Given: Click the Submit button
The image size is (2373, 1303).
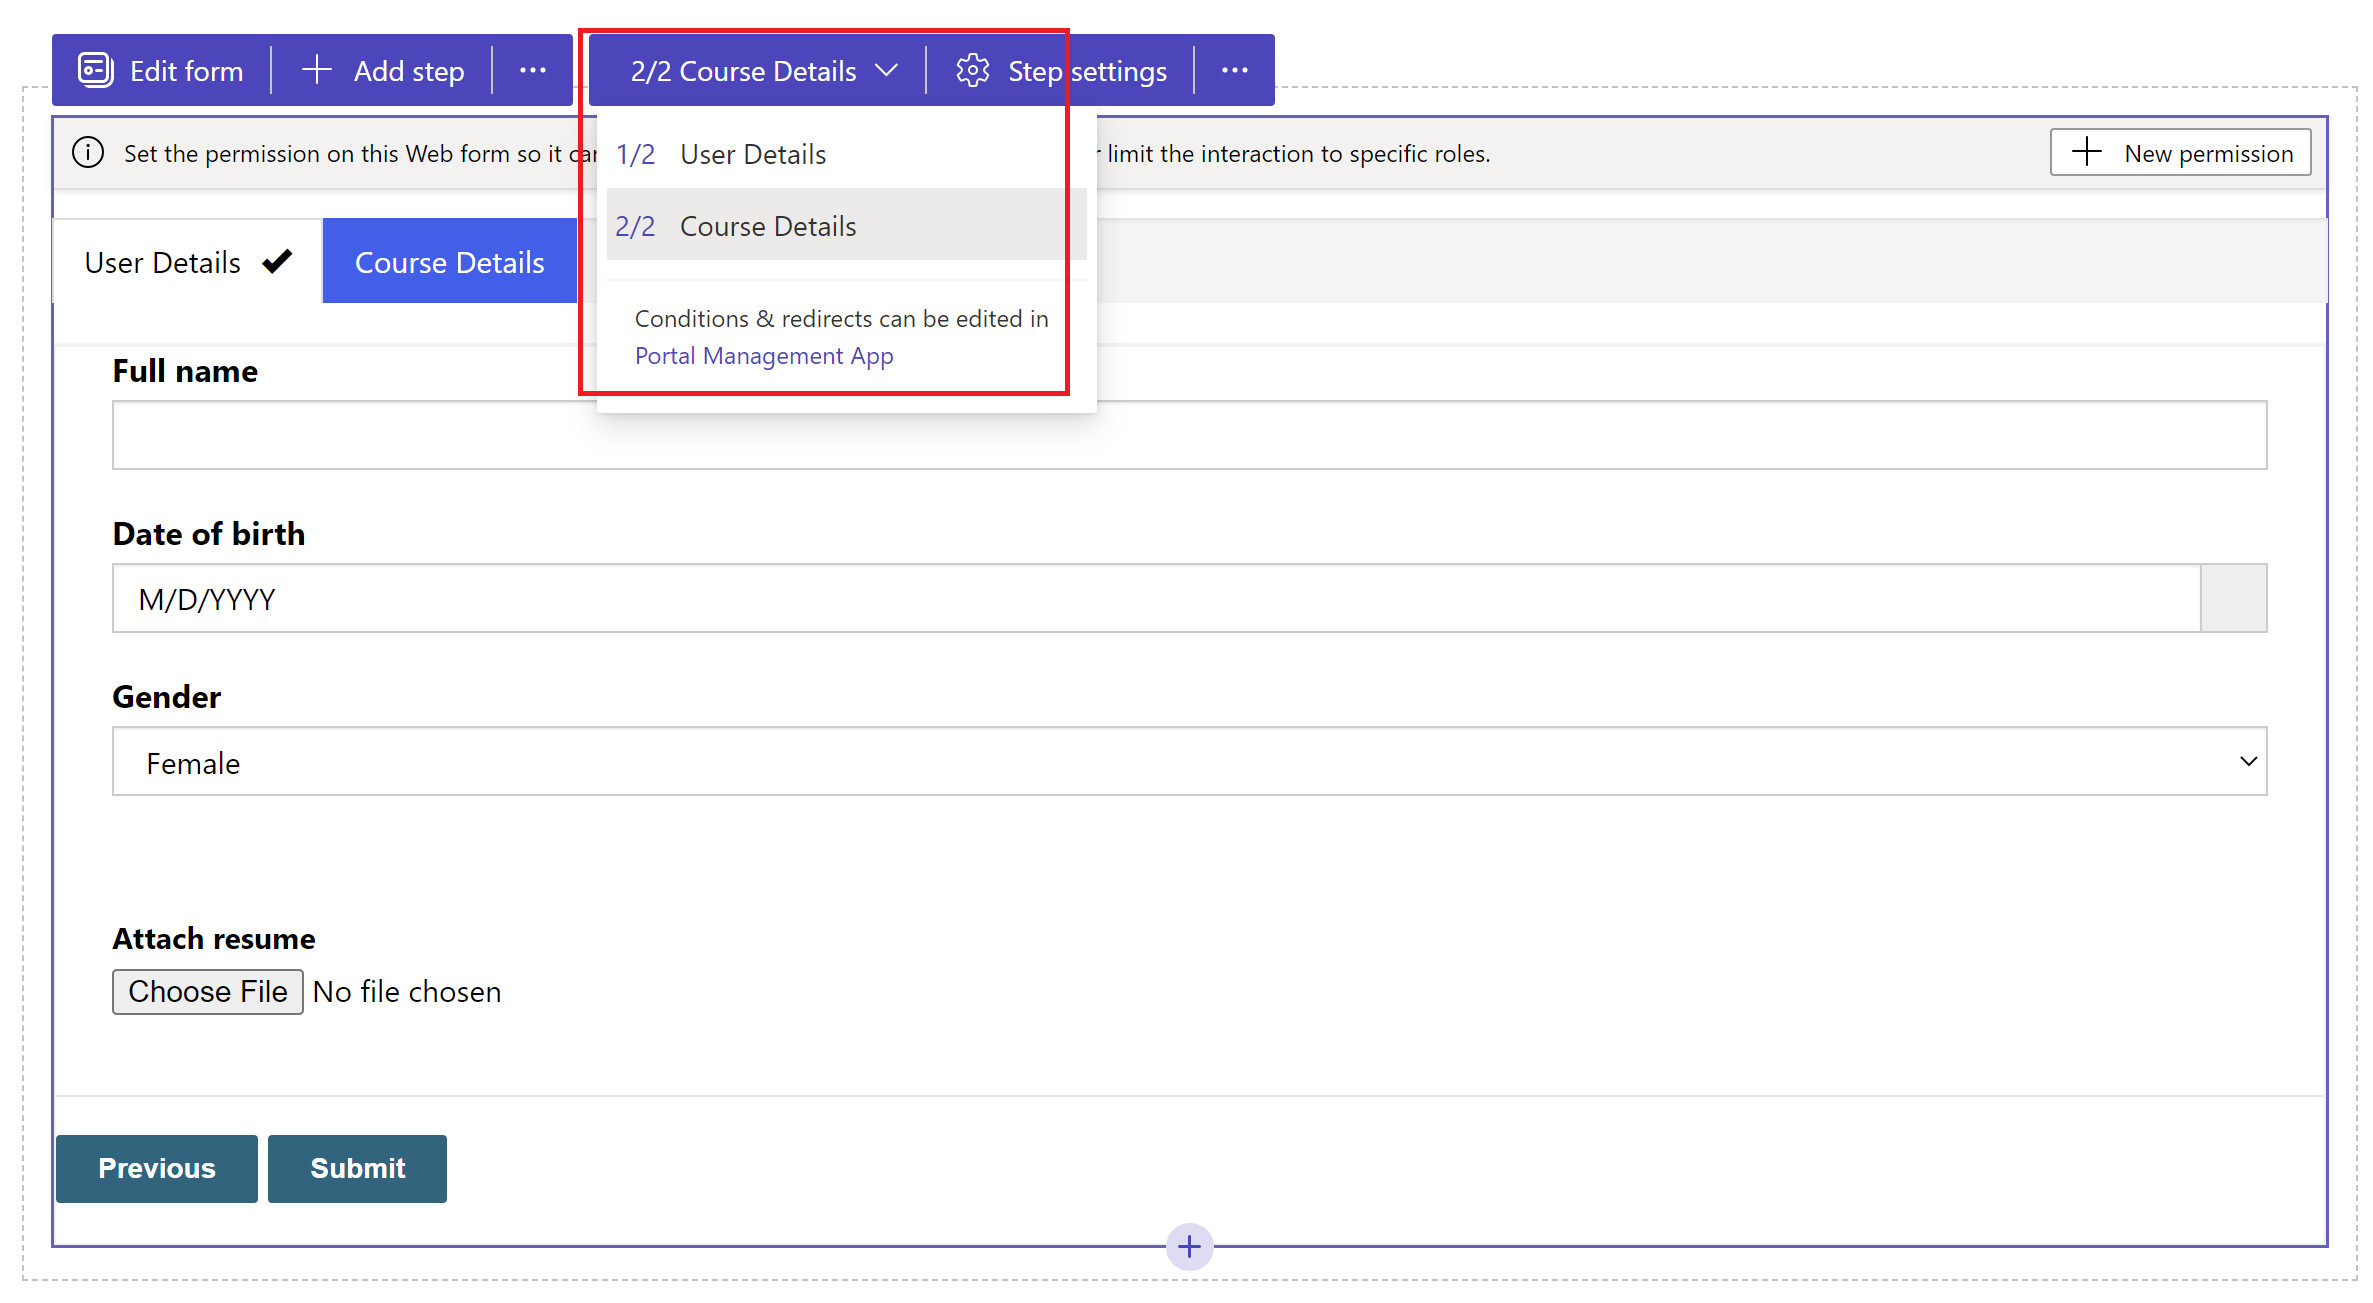Looking at the screenshot, I should pos(358,1167).
